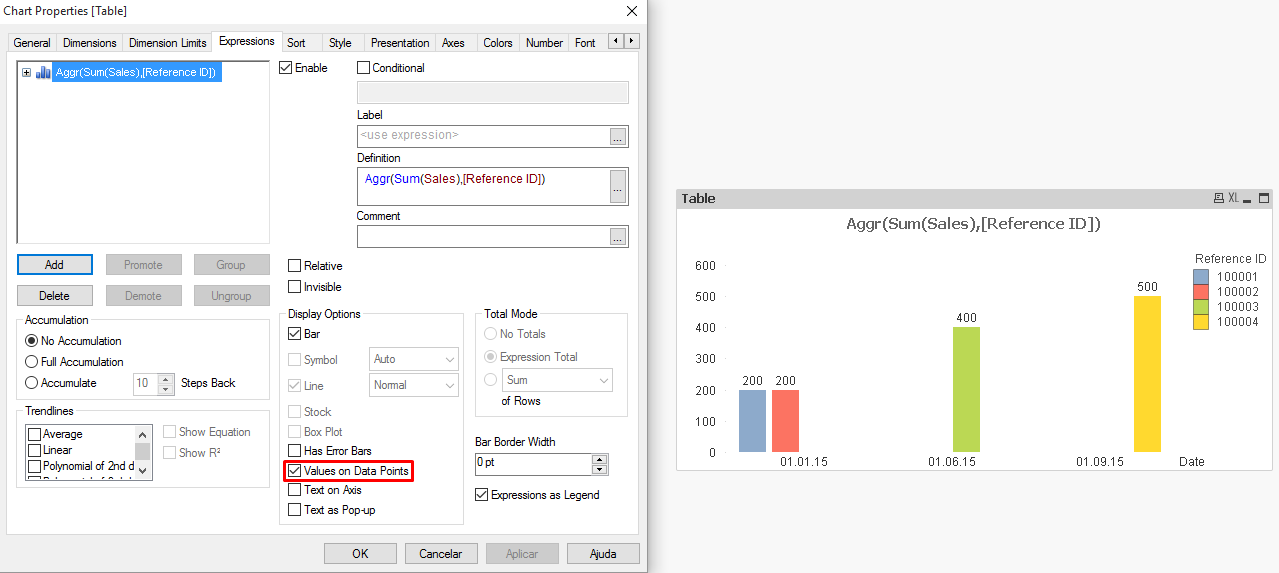Click the red 100002 legend swatch
Viewport: 1279px width, 573px height.
pos(1201,292)
